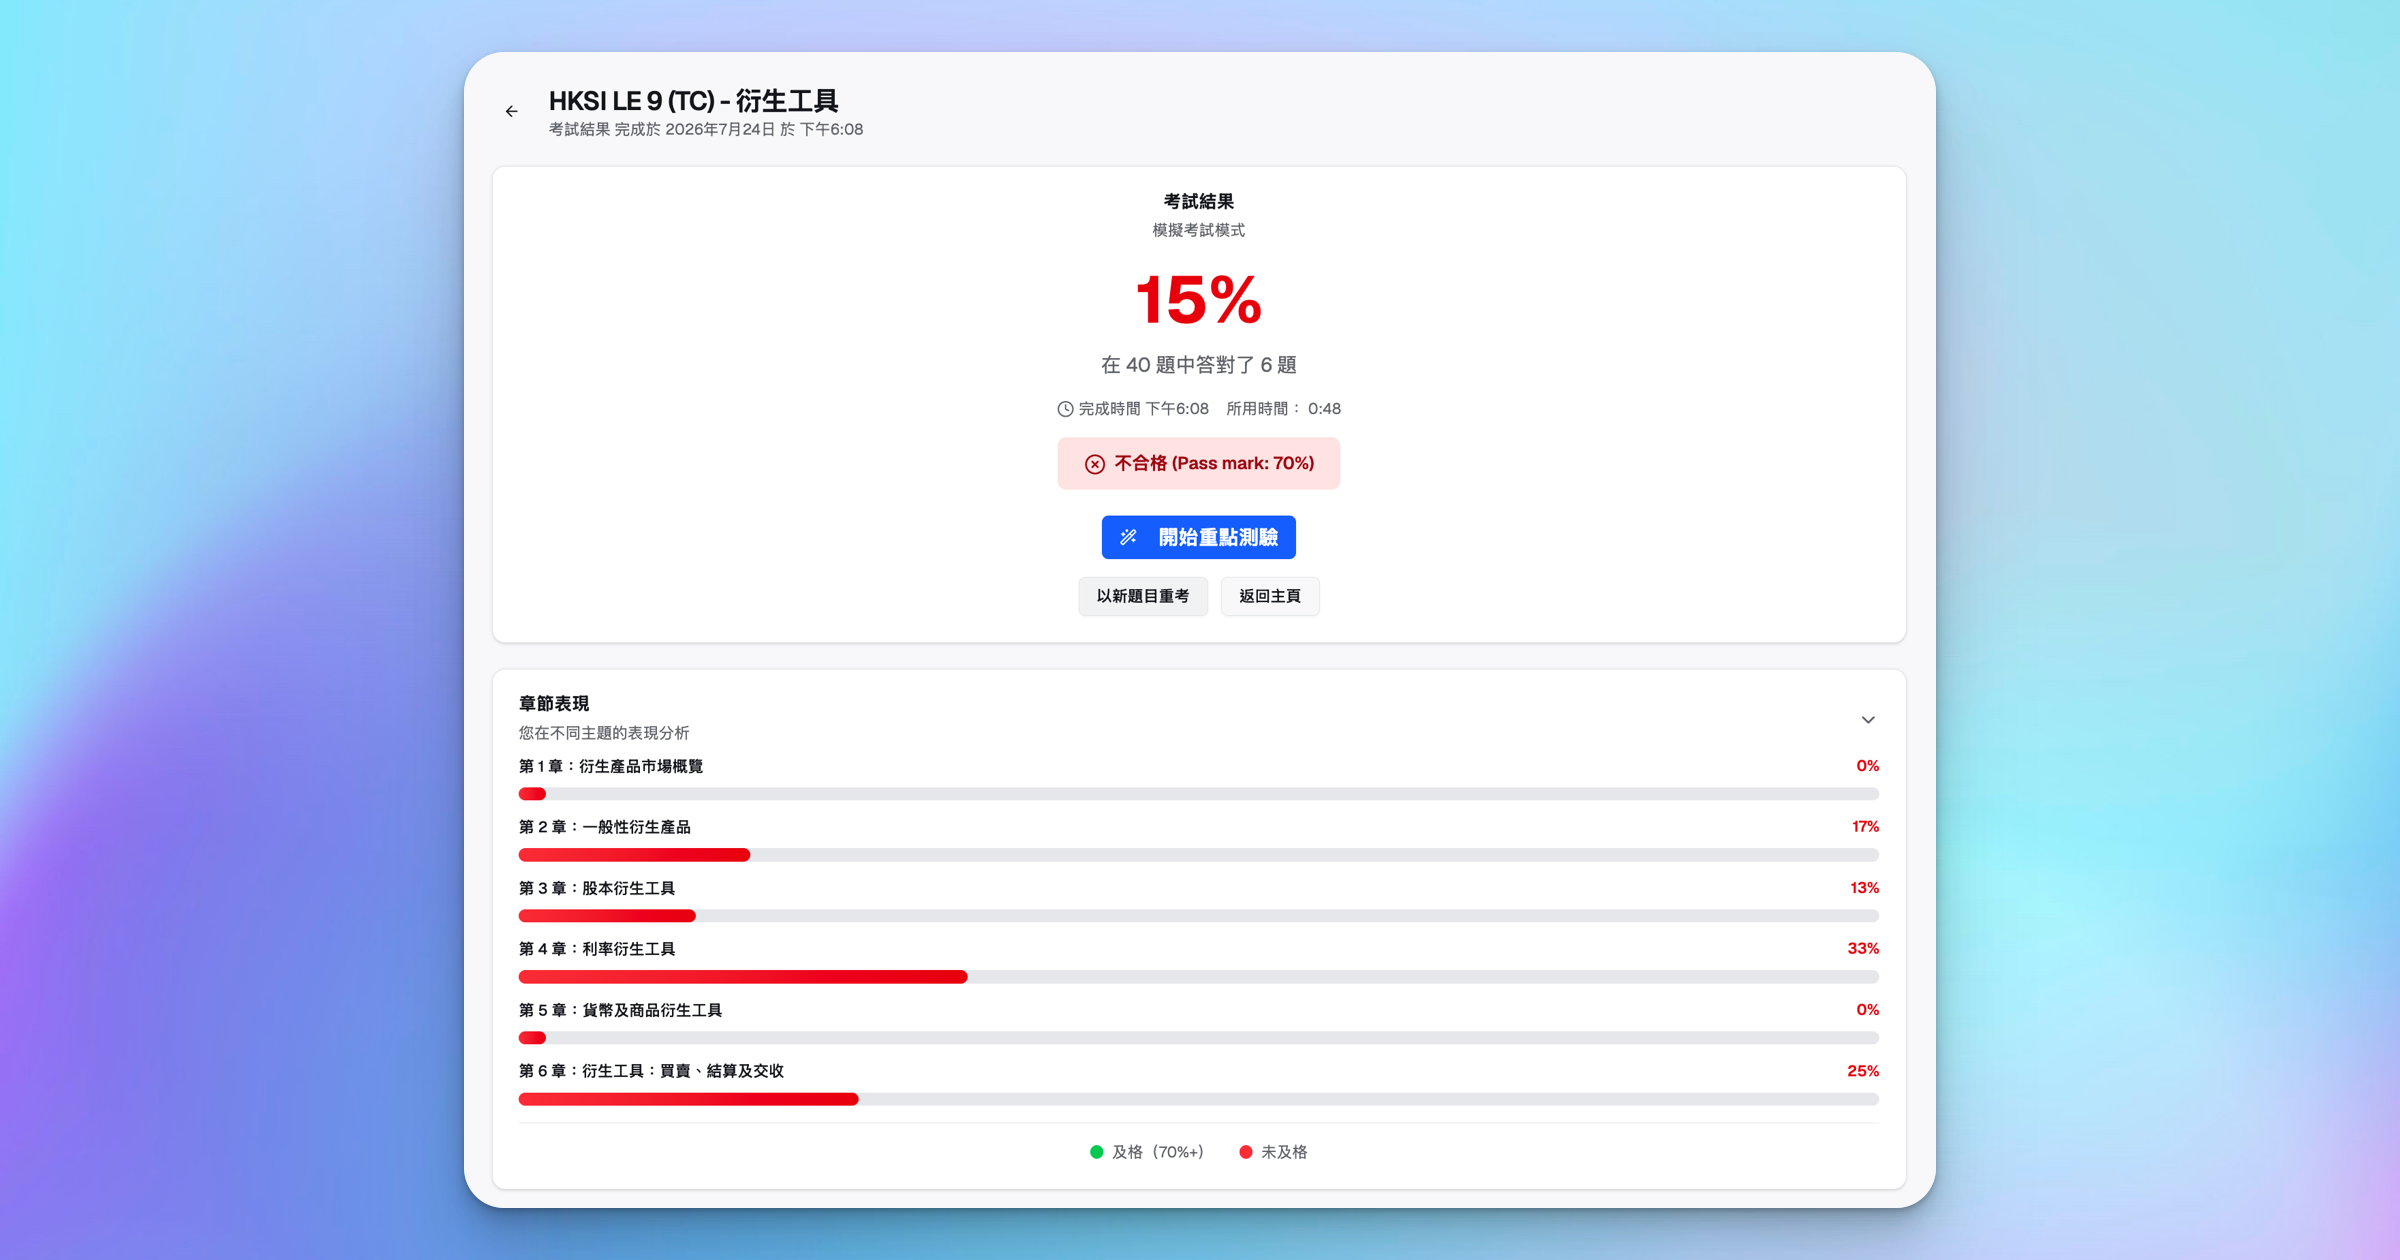This screenshot has width=2400, height=1260.
Task: Click subtitle 考試結果 完成於 2026年7月24日
Action: [705, 129]
